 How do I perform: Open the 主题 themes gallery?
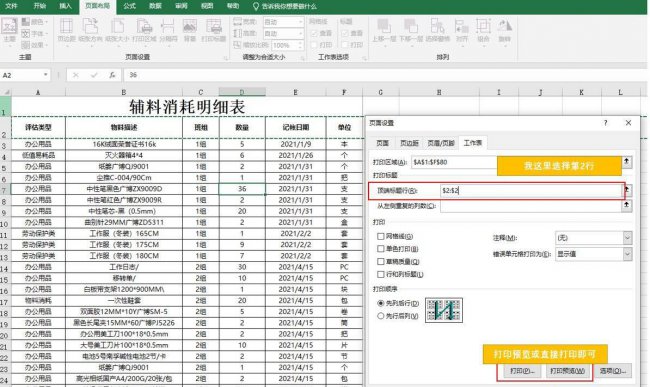(x=9, y=30)
